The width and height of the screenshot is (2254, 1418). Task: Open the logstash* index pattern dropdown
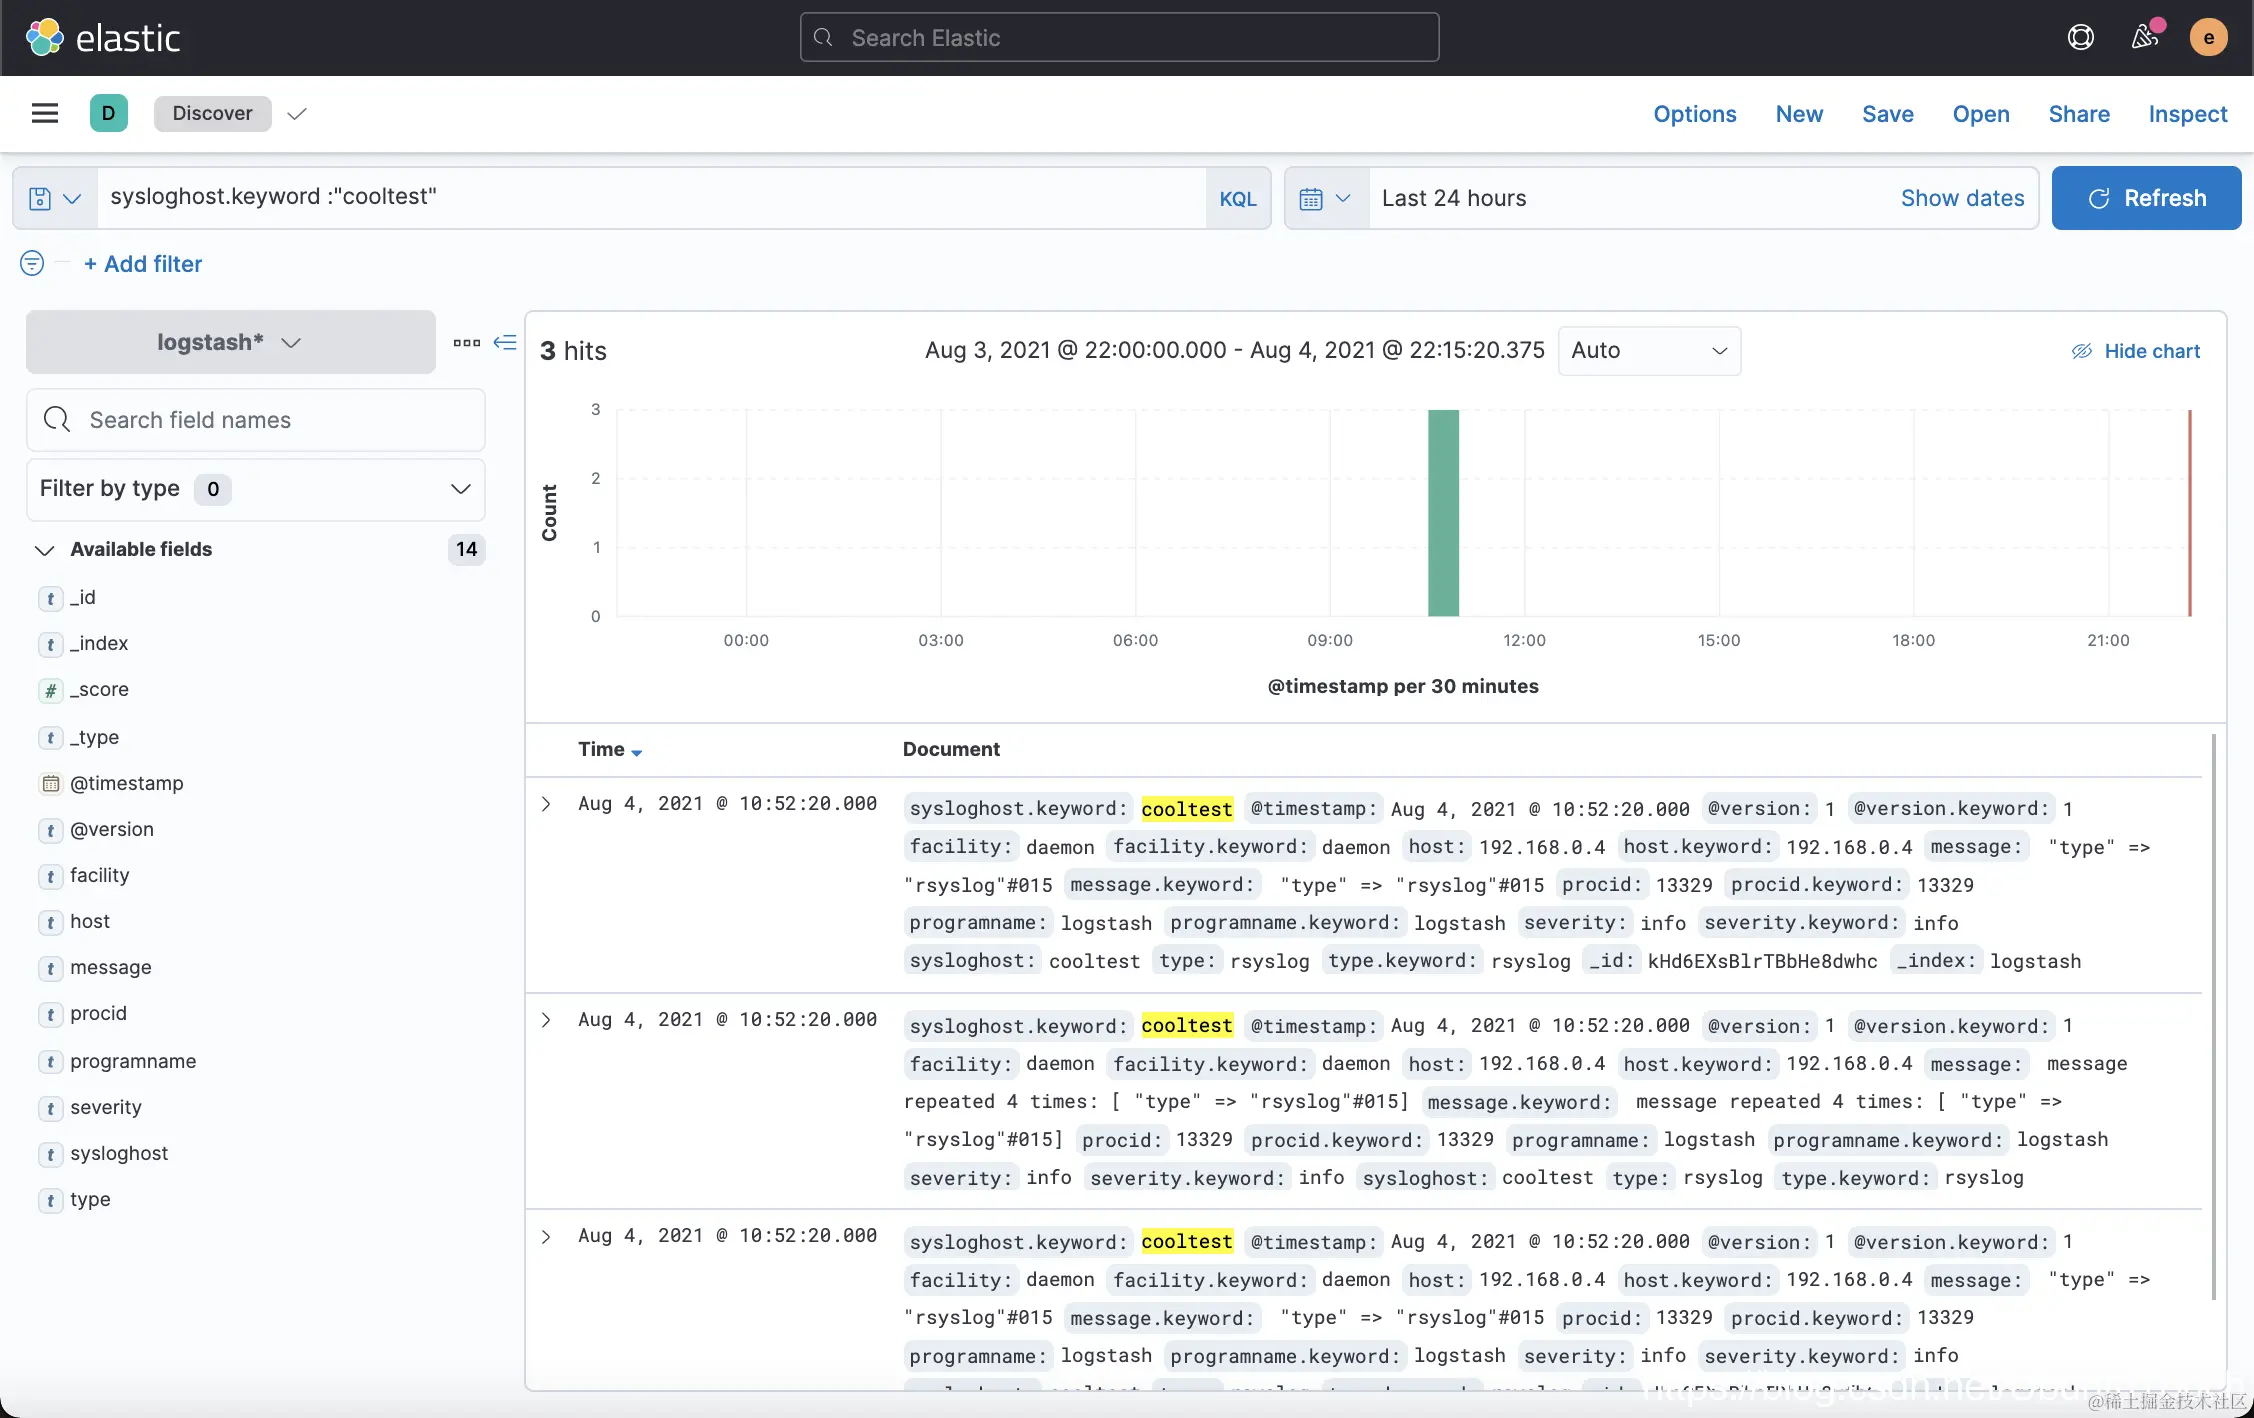click(230, 342)
